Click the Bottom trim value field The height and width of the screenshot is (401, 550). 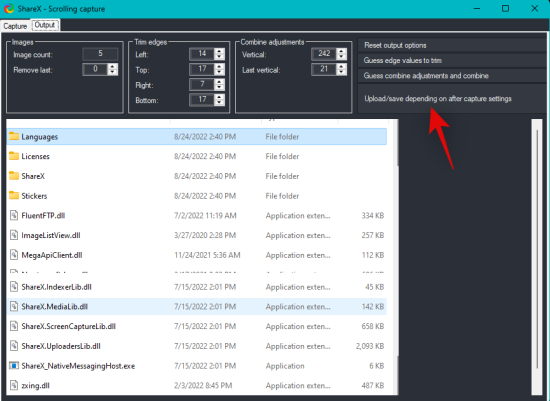click(202, 100)
